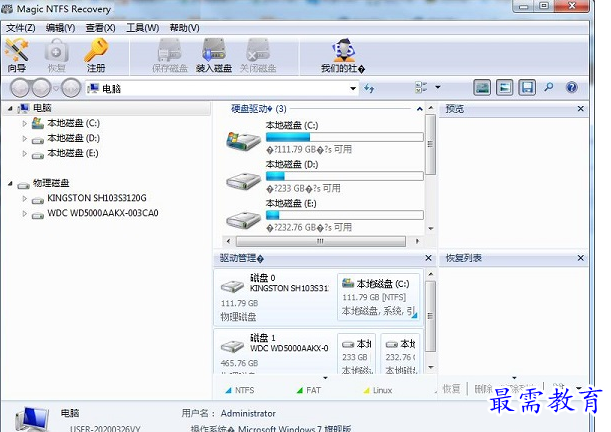Image resolution: width=611 pixels, height=432 pixels.
Task: Toggle the preview panel picture icon
Action: pos(482,88)
